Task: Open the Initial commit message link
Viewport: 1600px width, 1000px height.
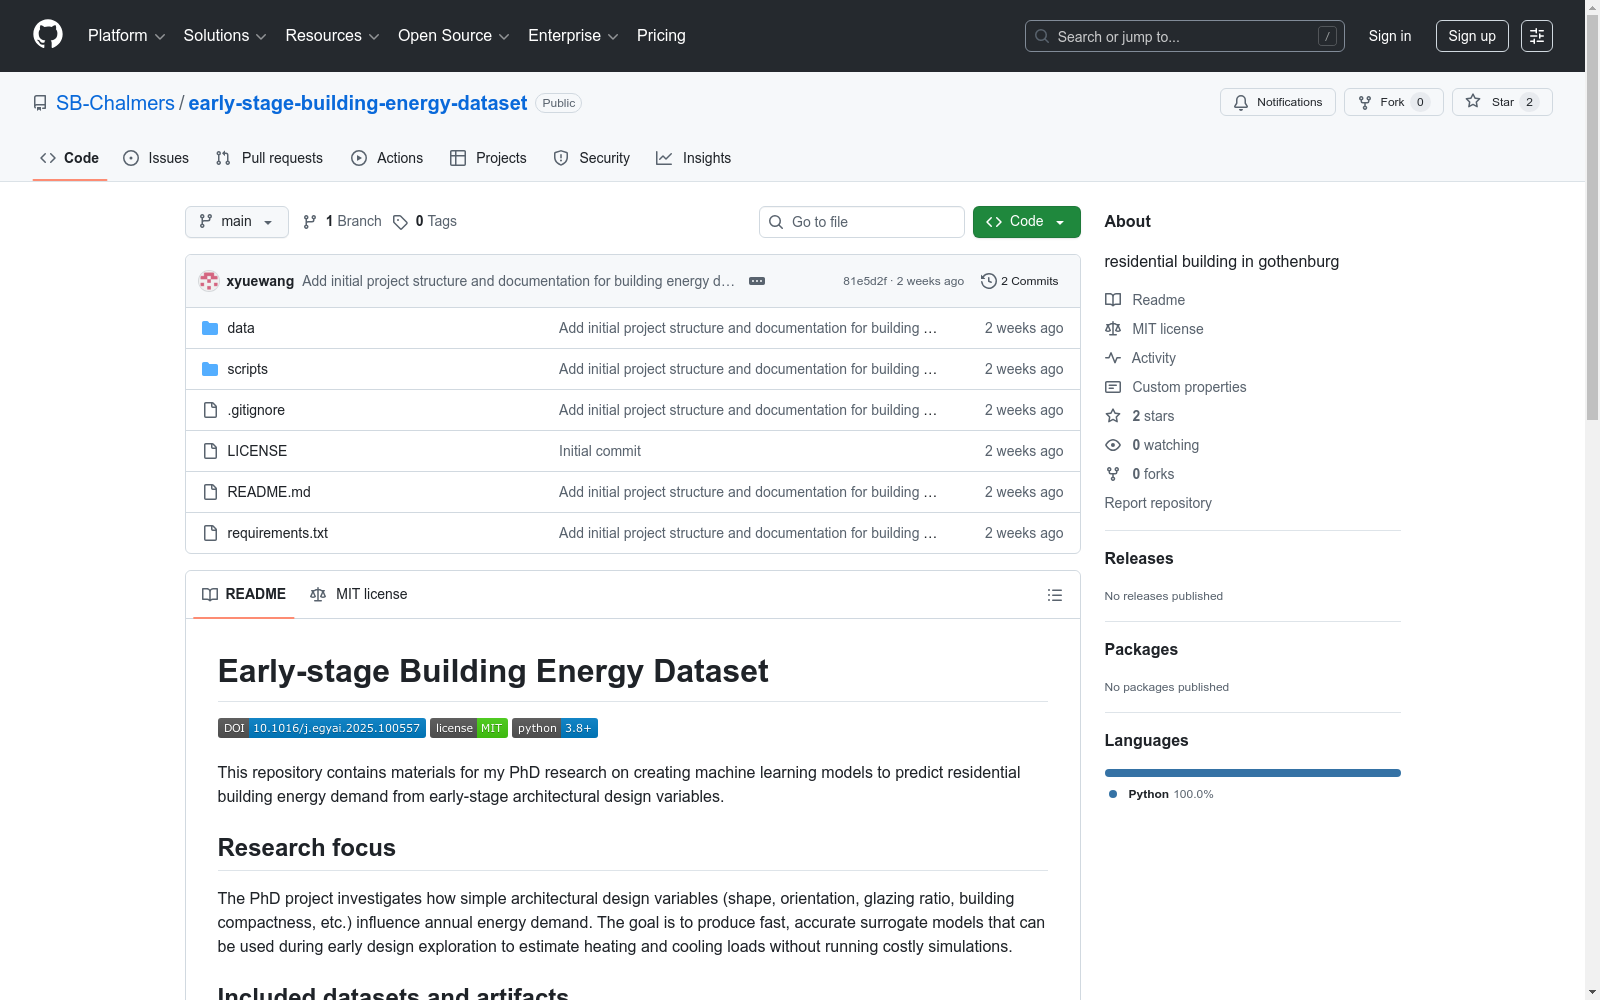Action: 600,451
